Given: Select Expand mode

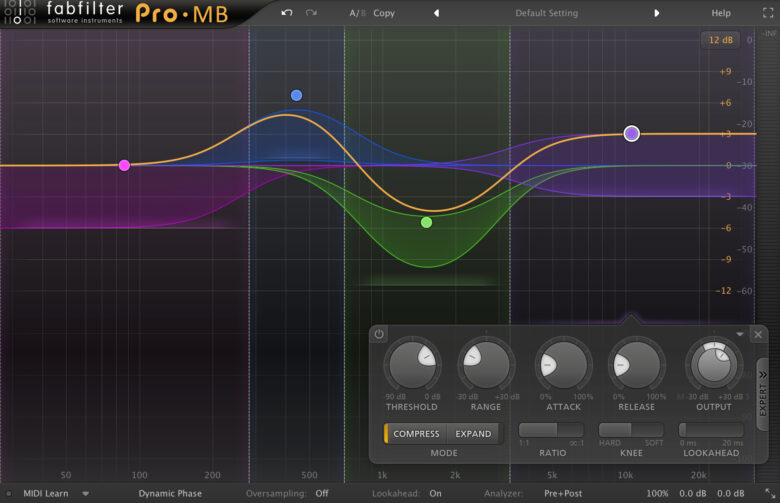Looking at the screenshot, I should click(x=473, y=434).
